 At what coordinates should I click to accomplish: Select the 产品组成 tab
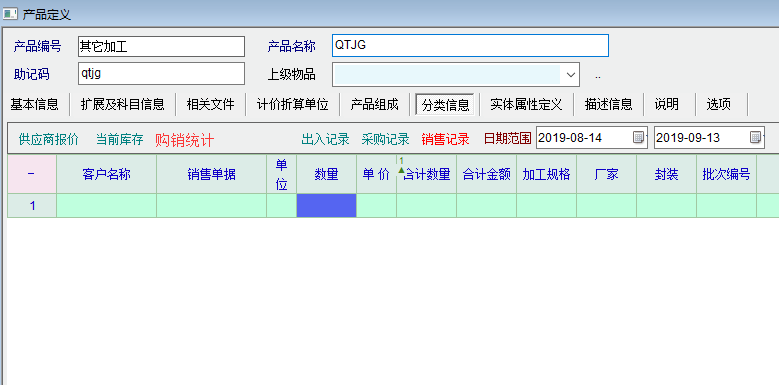374,104
